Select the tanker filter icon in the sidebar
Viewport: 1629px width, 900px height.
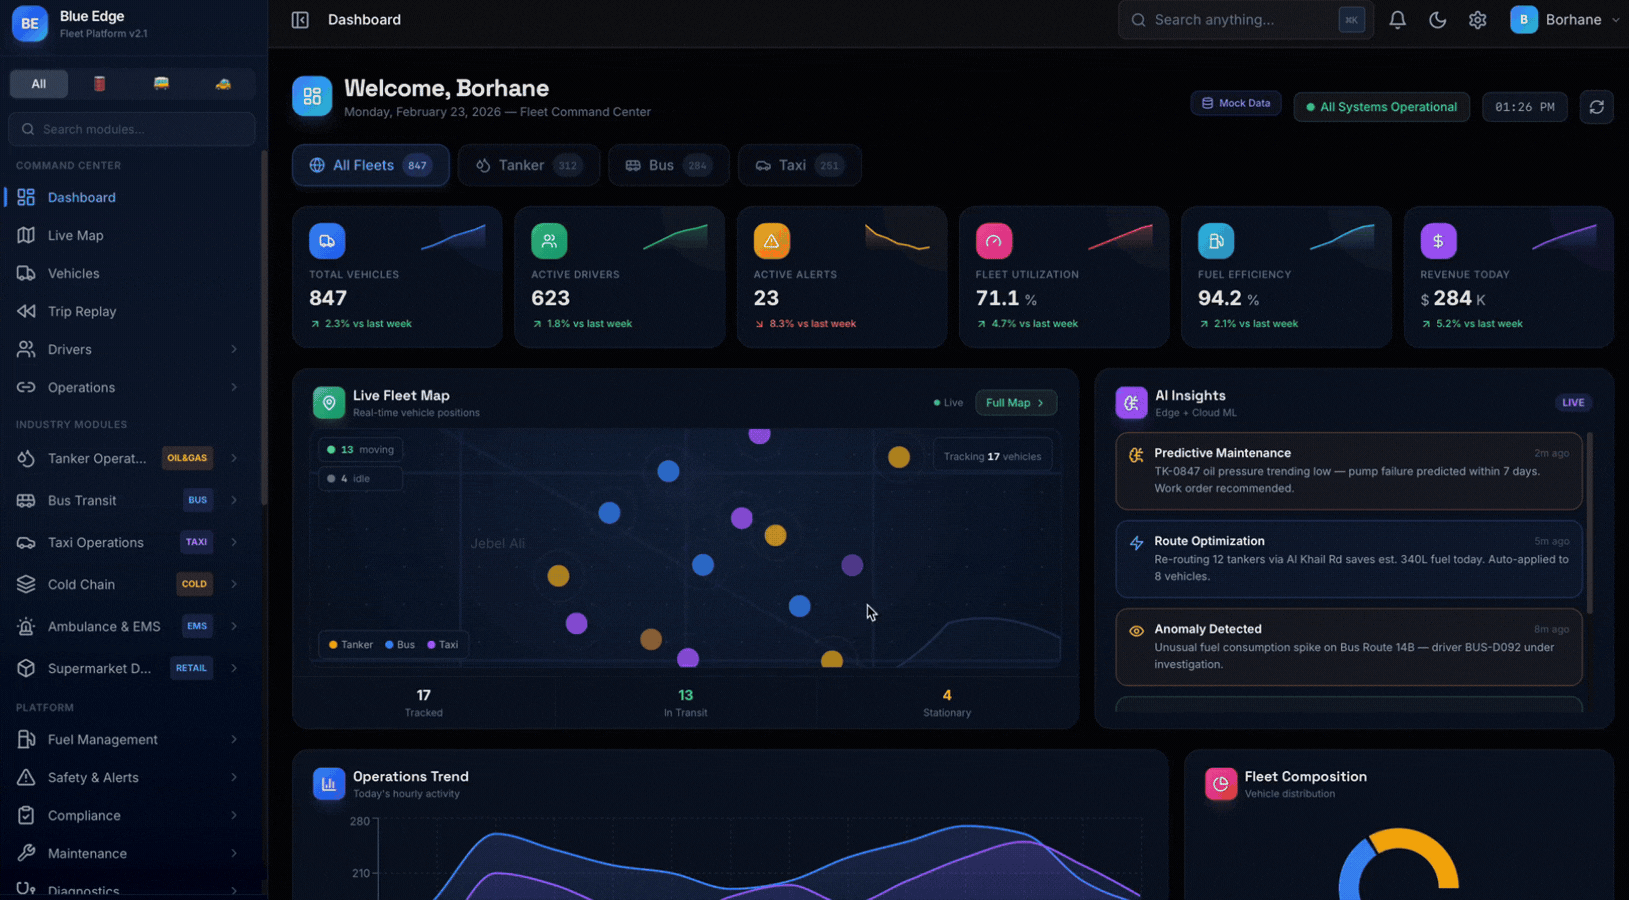[x=99, y=84]
